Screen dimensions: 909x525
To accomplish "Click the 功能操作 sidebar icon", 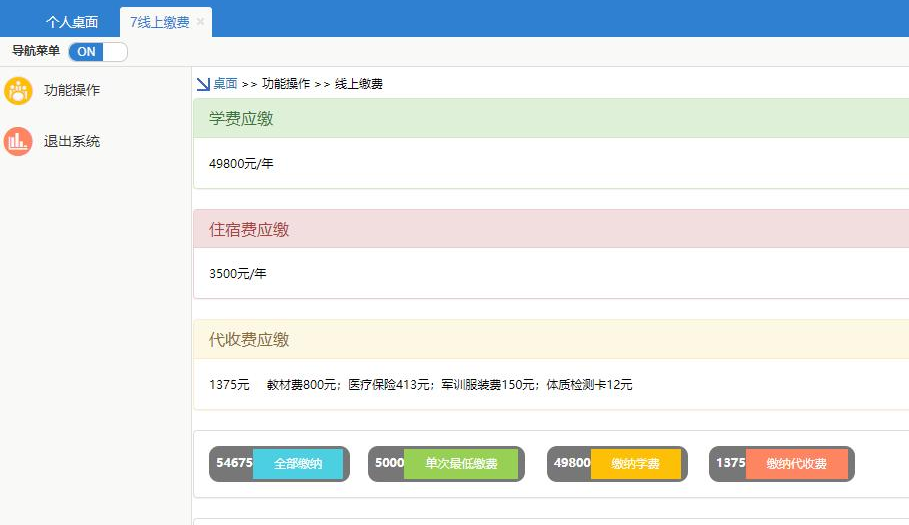I will (18, 91).
